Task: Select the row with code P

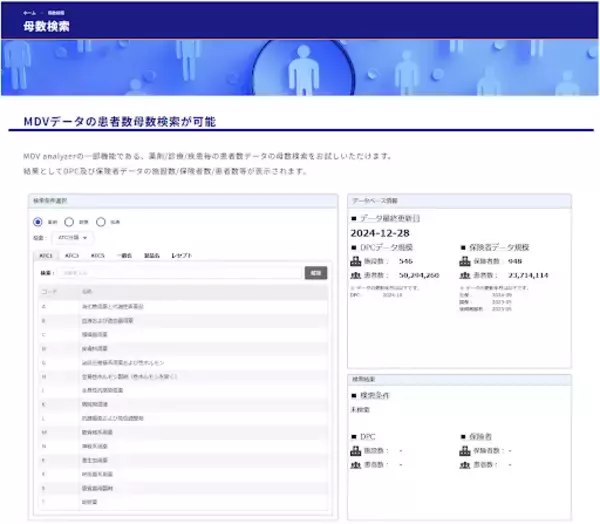Action: click(183, 460)
